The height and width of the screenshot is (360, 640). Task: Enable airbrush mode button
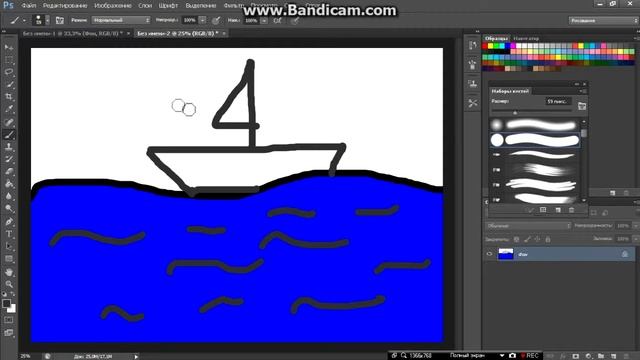click(x=278, y=20)
